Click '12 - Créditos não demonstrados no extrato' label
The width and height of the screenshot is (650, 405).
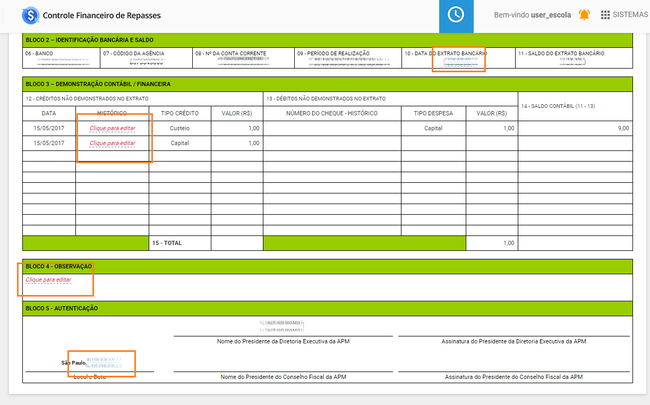tap(87, 99)
